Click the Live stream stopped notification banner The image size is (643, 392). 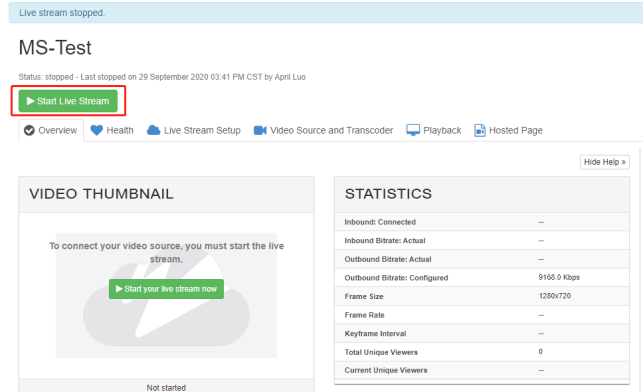326,13
